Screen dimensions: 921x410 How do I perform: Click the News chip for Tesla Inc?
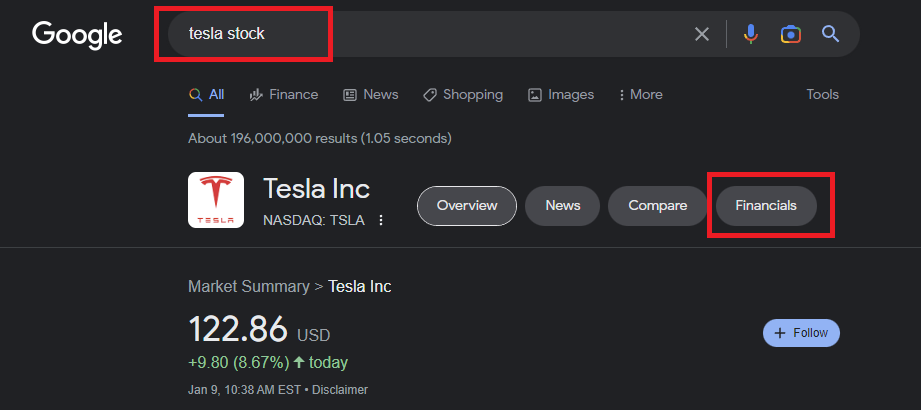[x=562, y=206]
